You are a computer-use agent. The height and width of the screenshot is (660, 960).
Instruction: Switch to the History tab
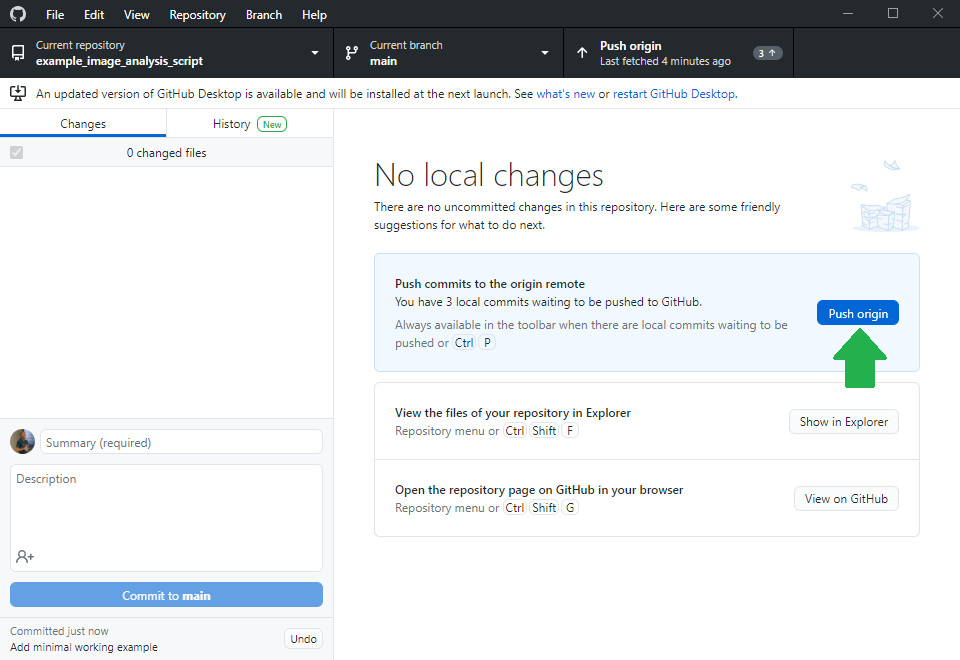click(249, 124)
